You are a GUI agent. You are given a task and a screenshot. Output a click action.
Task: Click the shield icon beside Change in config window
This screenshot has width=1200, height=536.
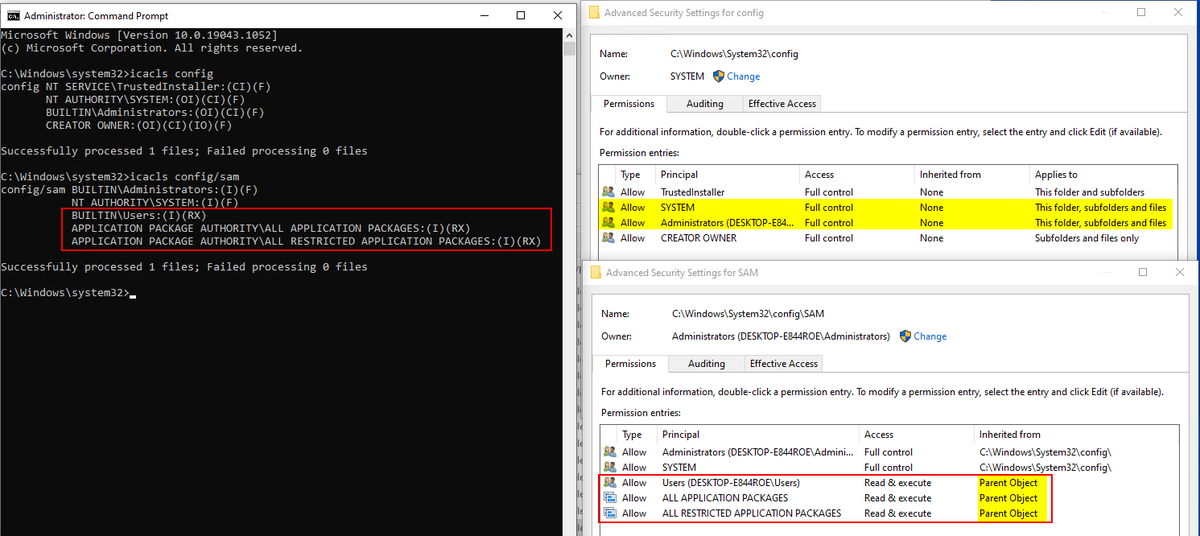(x=717, y=76)
